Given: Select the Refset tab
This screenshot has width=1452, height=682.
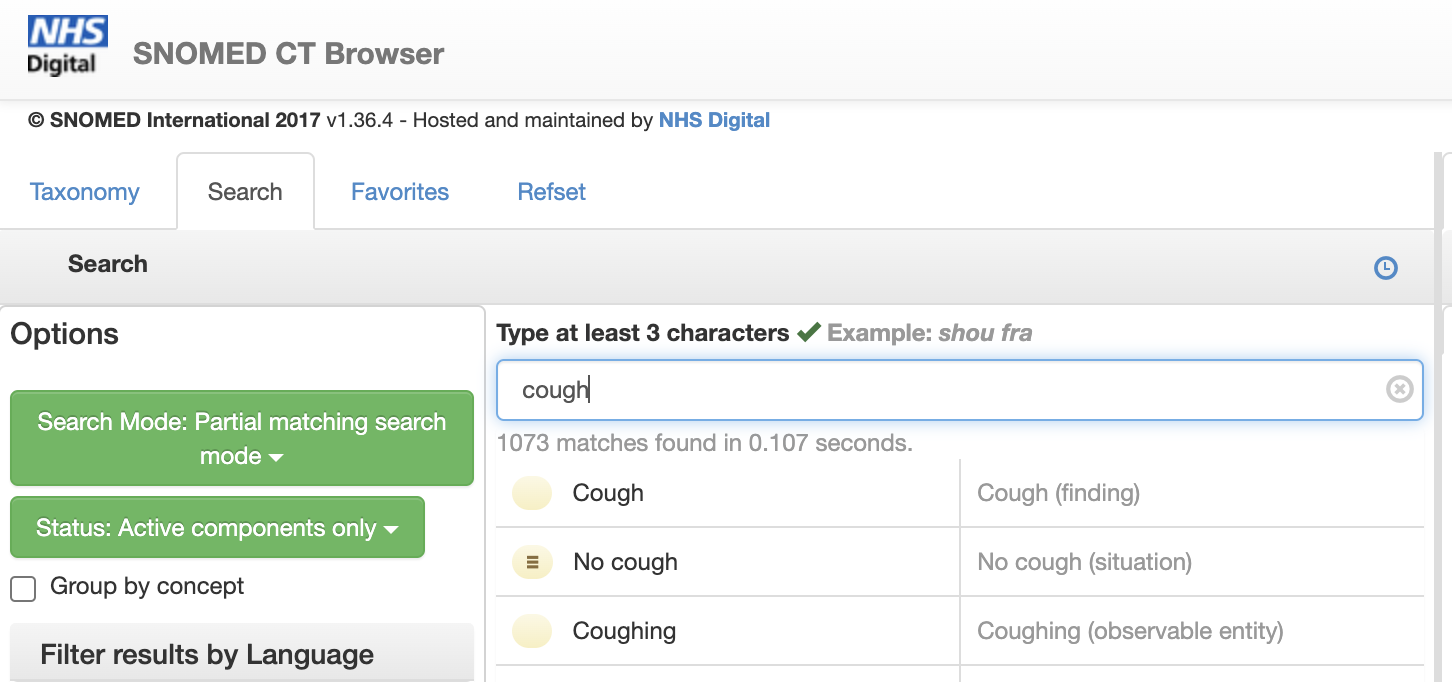Looking at the screenshot, I should (551, 192).
